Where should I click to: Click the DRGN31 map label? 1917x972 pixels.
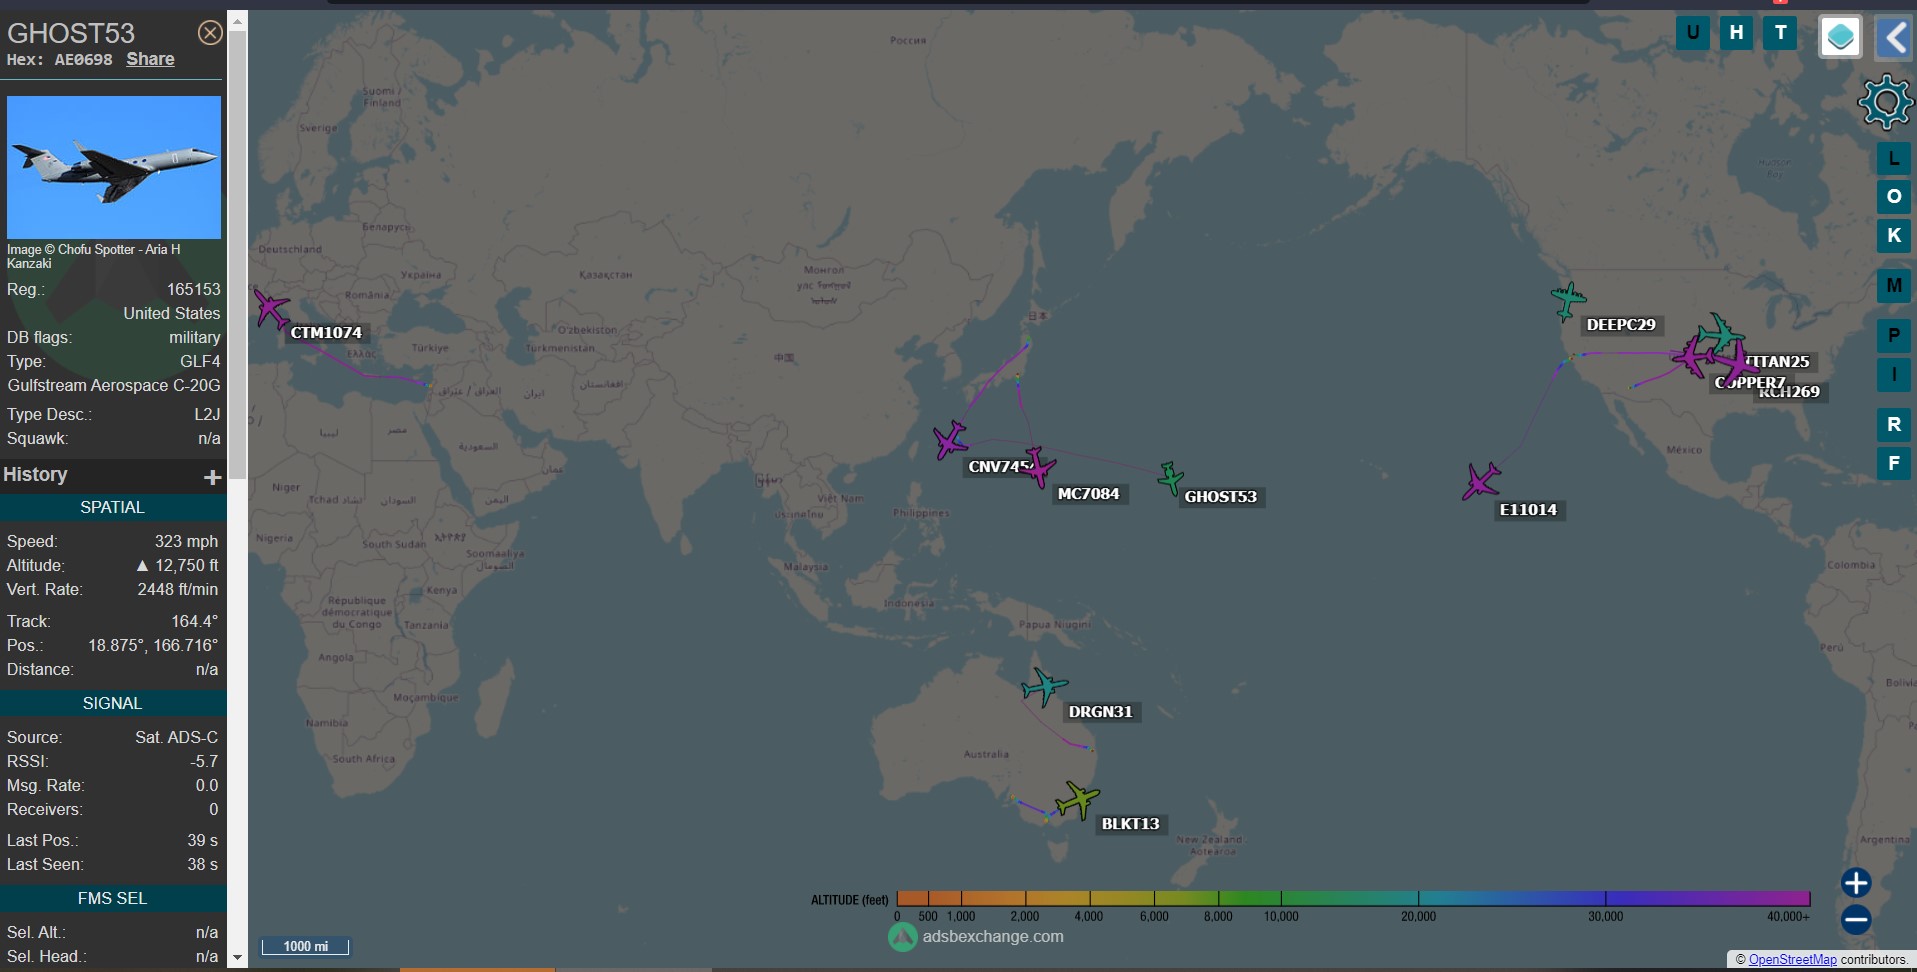(x=1100, y=712)
